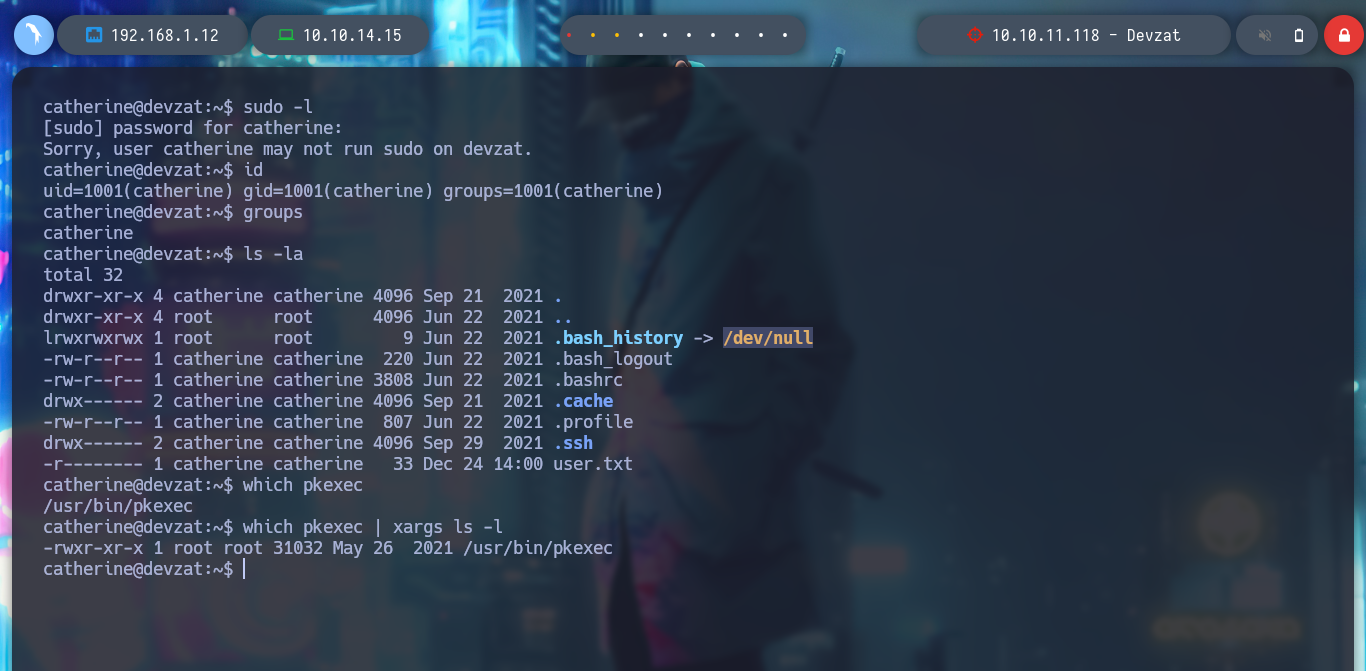Click the highlighted /dev/null target
The width and height of the screenshot is (1366, 671).
tap(768, 338)
